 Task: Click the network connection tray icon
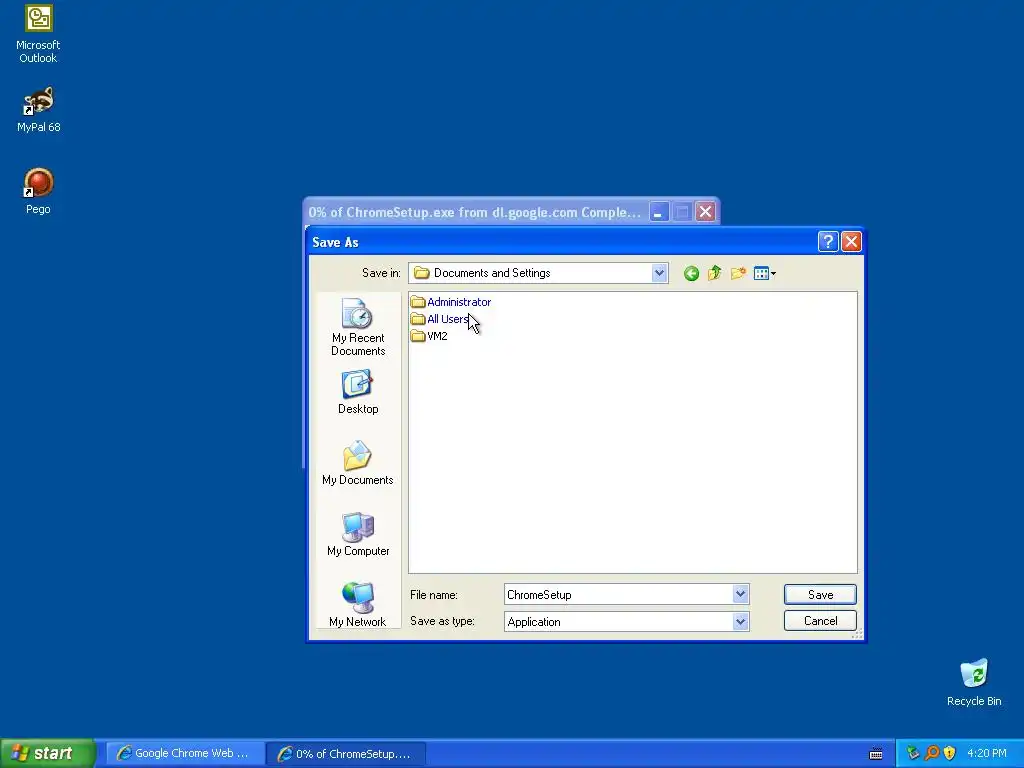point(913,753)
